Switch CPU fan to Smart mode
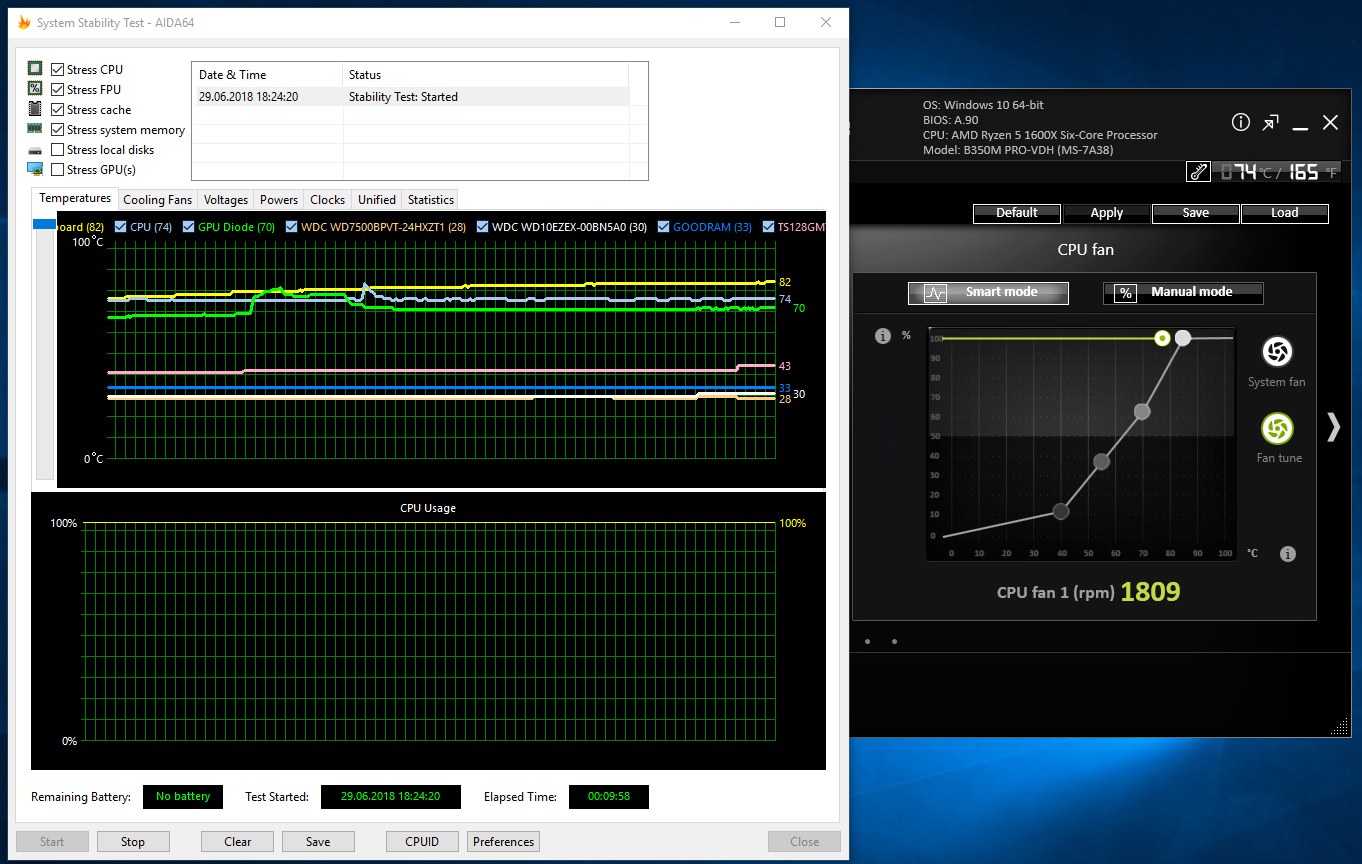 tap(988, 293)
